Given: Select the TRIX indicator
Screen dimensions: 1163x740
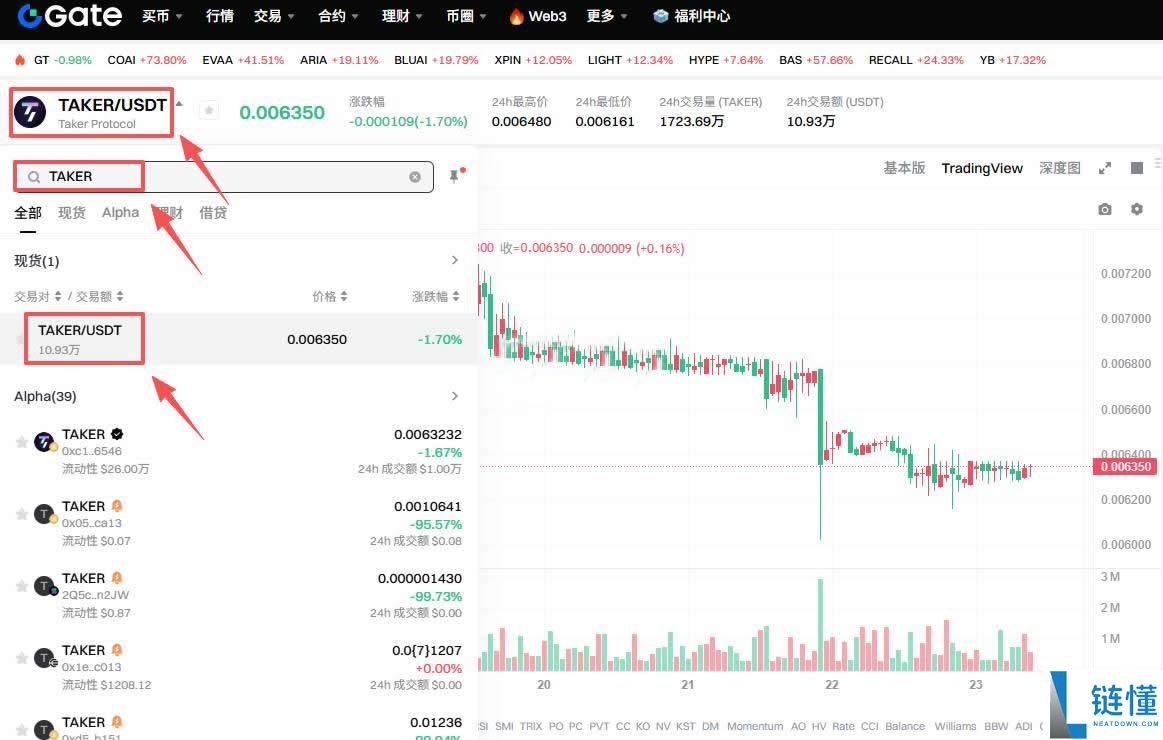Looking at the screenshot, I should point(530,726).
